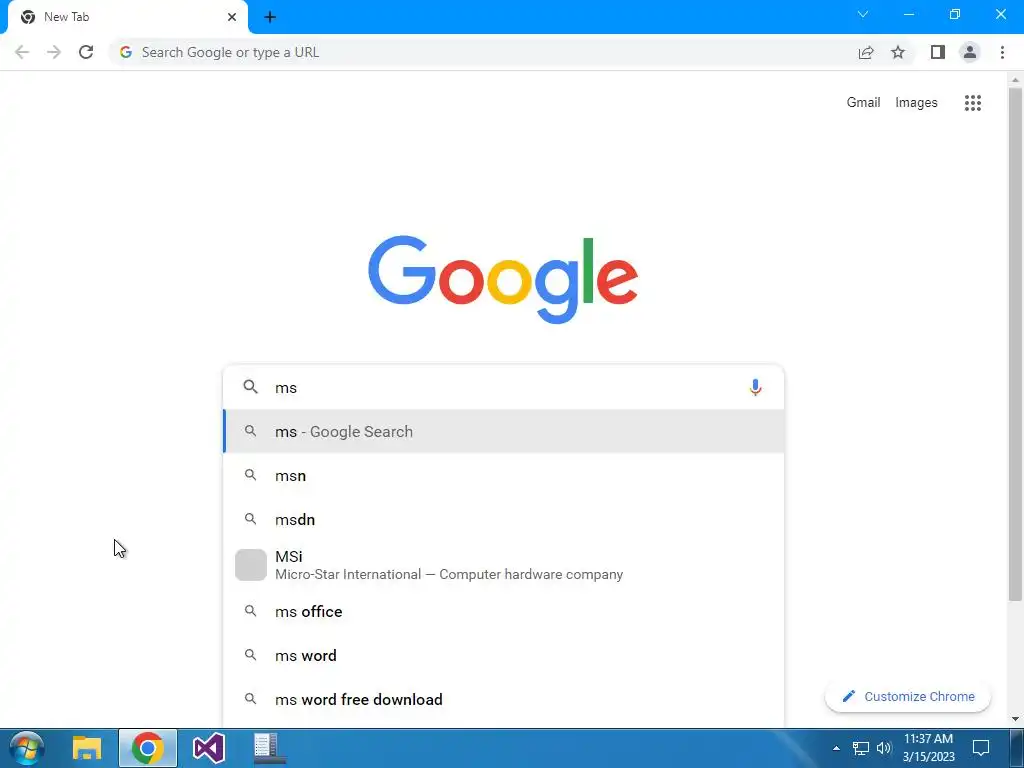
Task: Click the page vertical scrollbar thumb
Action: pyautogui.click(x=1015, y=344)
